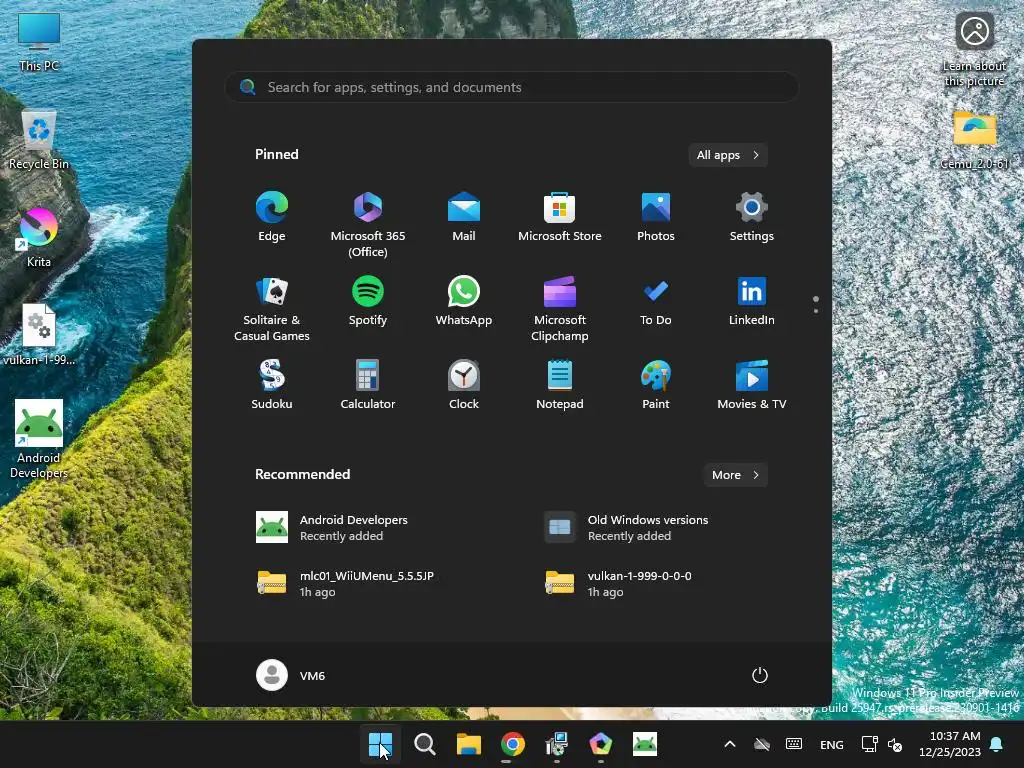This screenshot has height=768, width=1024.
Task: Show hidden system tray icons
Action: [730, 744]
